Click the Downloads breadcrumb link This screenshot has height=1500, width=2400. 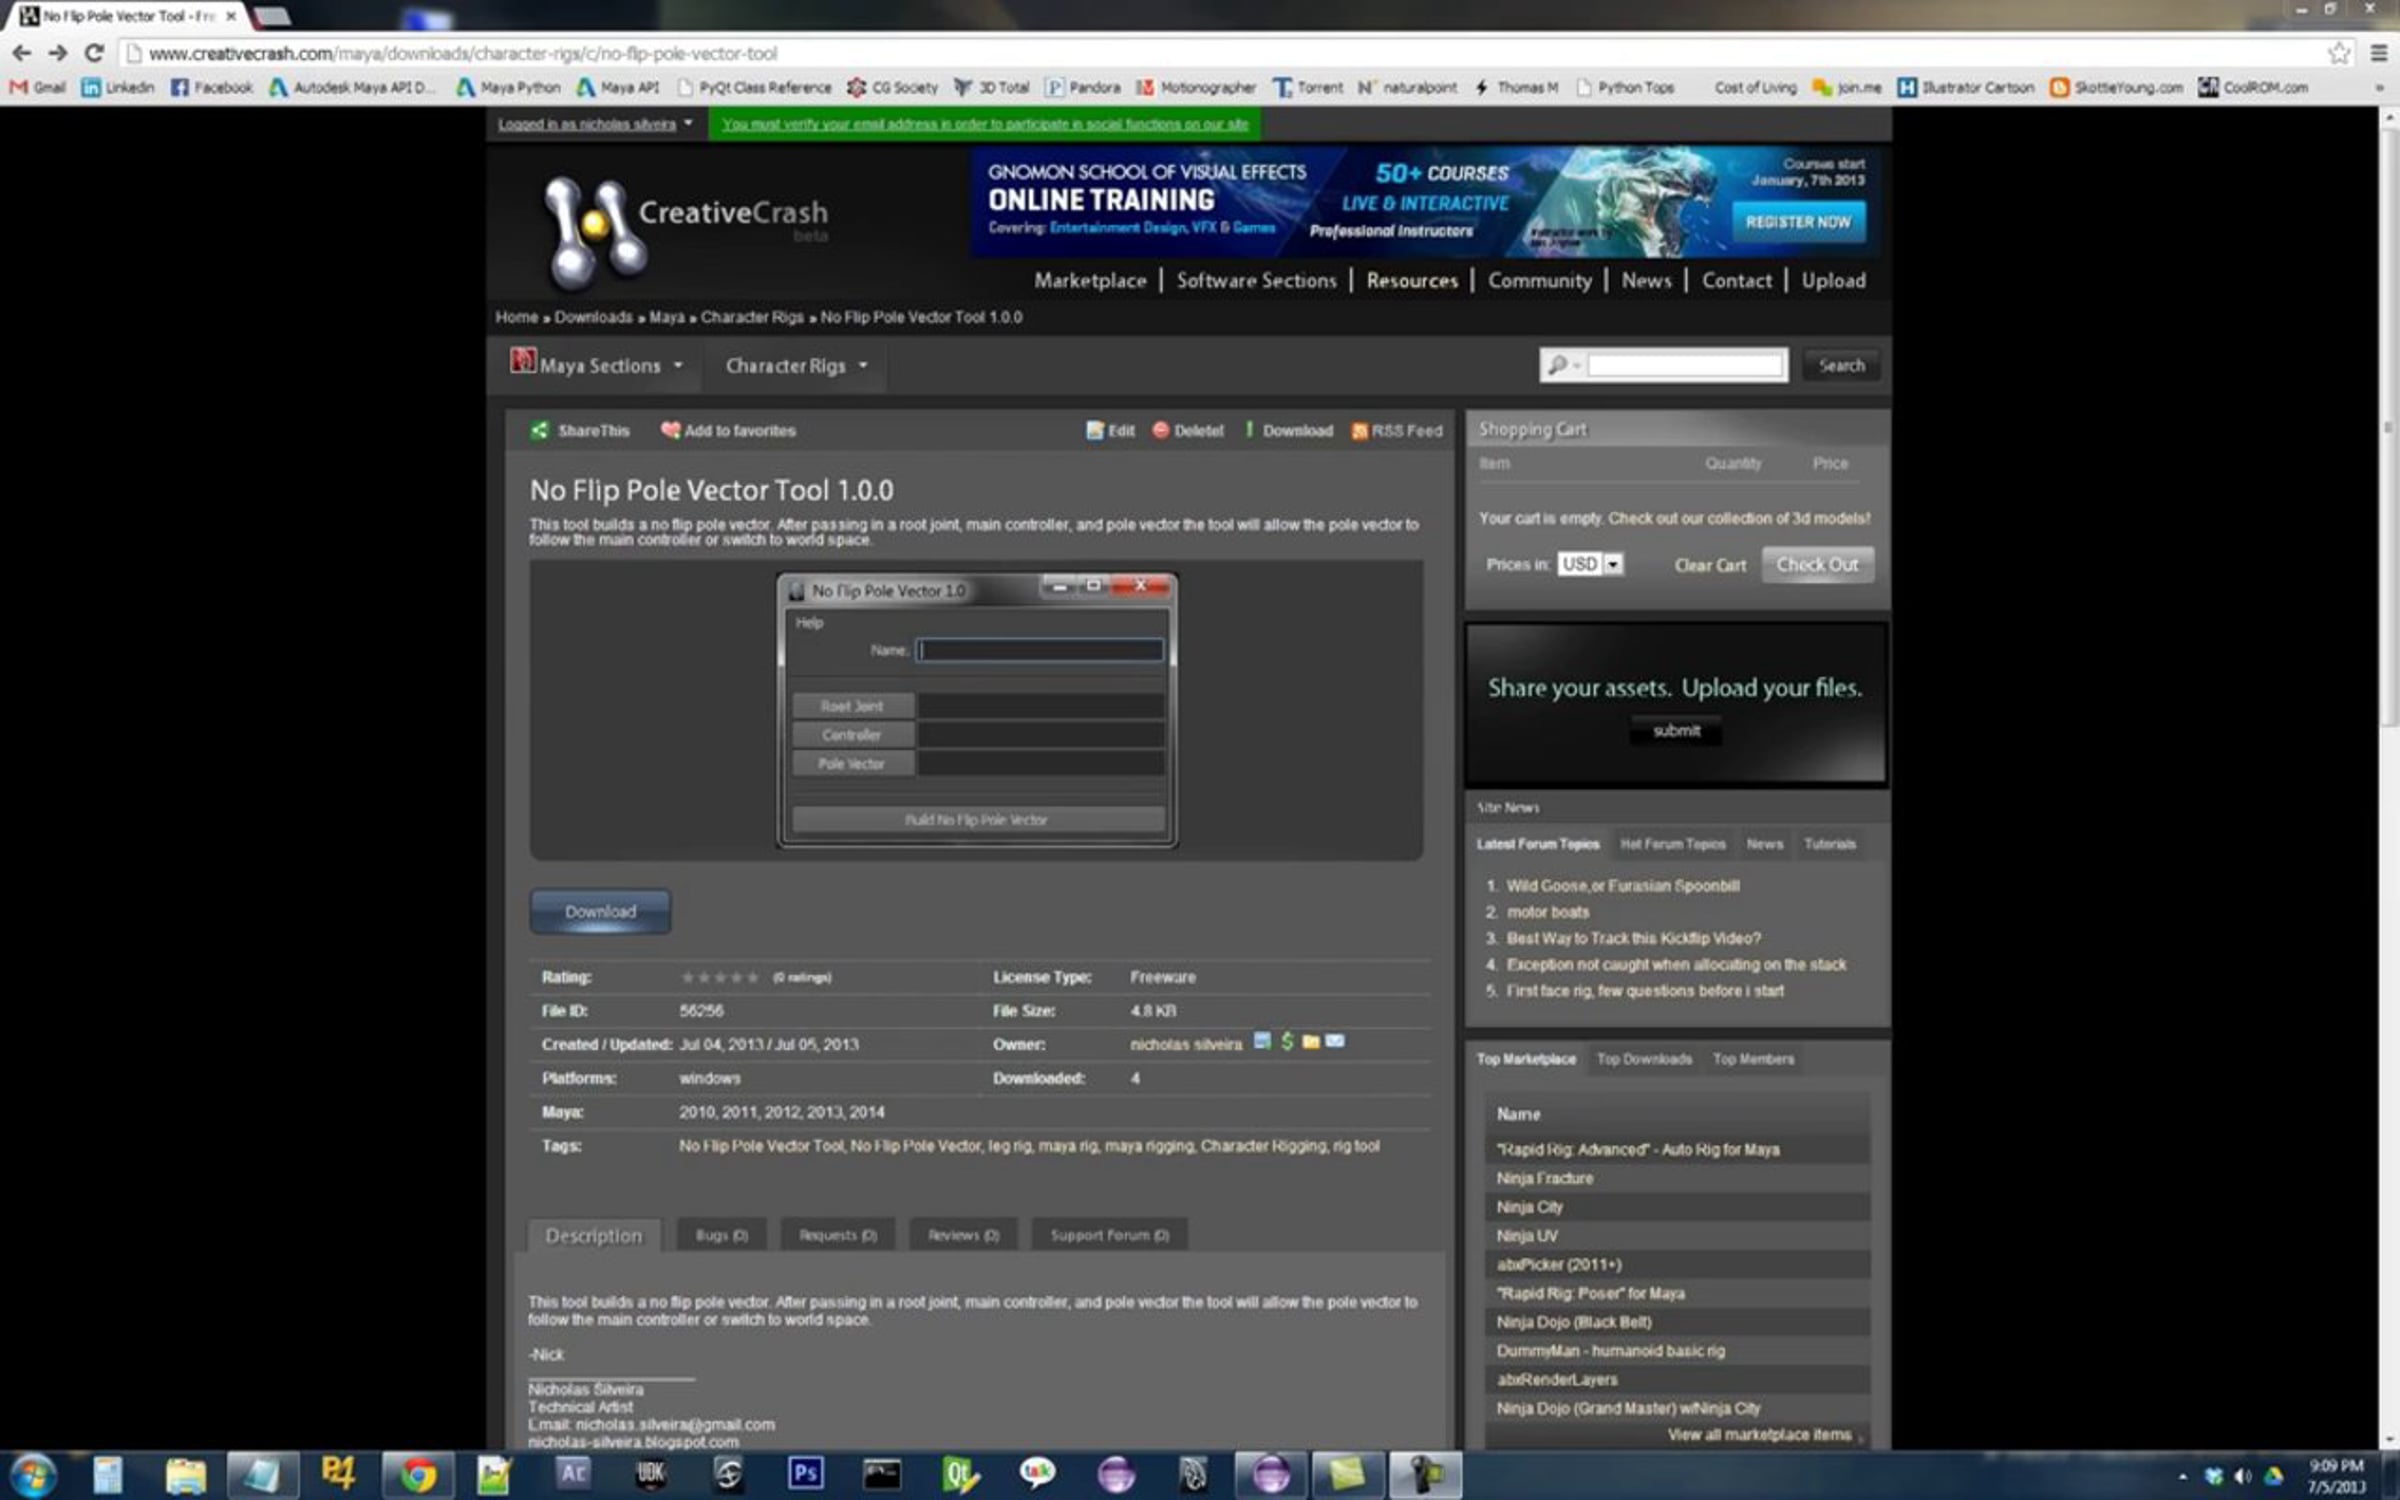(593, 317)
